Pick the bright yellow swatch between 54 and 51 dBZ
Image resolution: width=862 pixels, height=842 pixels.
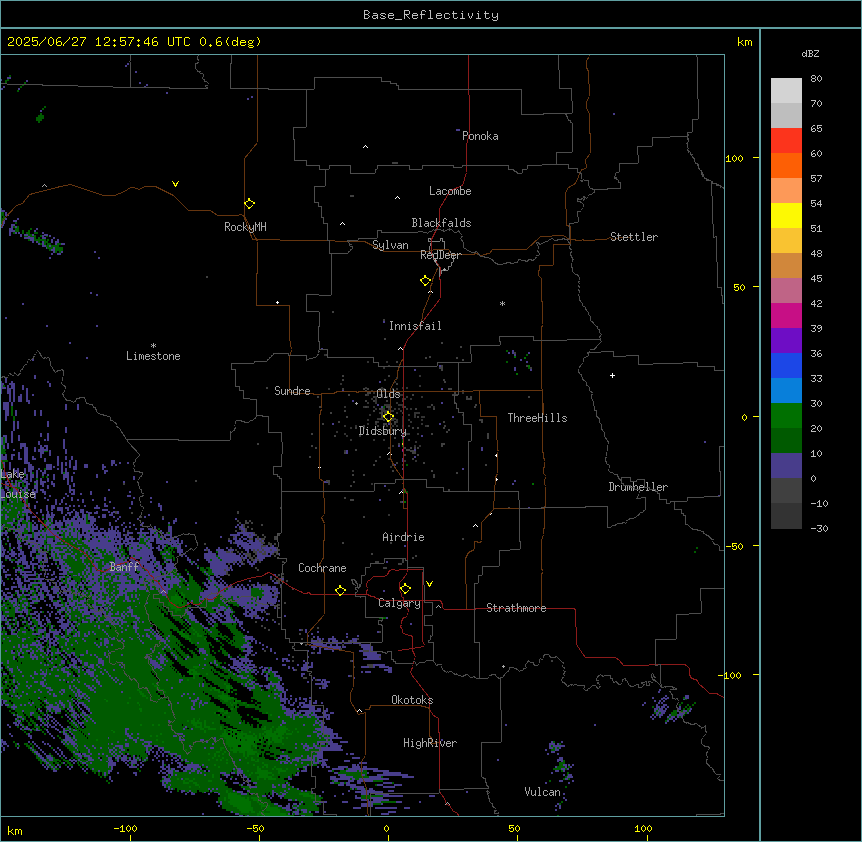tap(786, 215)
